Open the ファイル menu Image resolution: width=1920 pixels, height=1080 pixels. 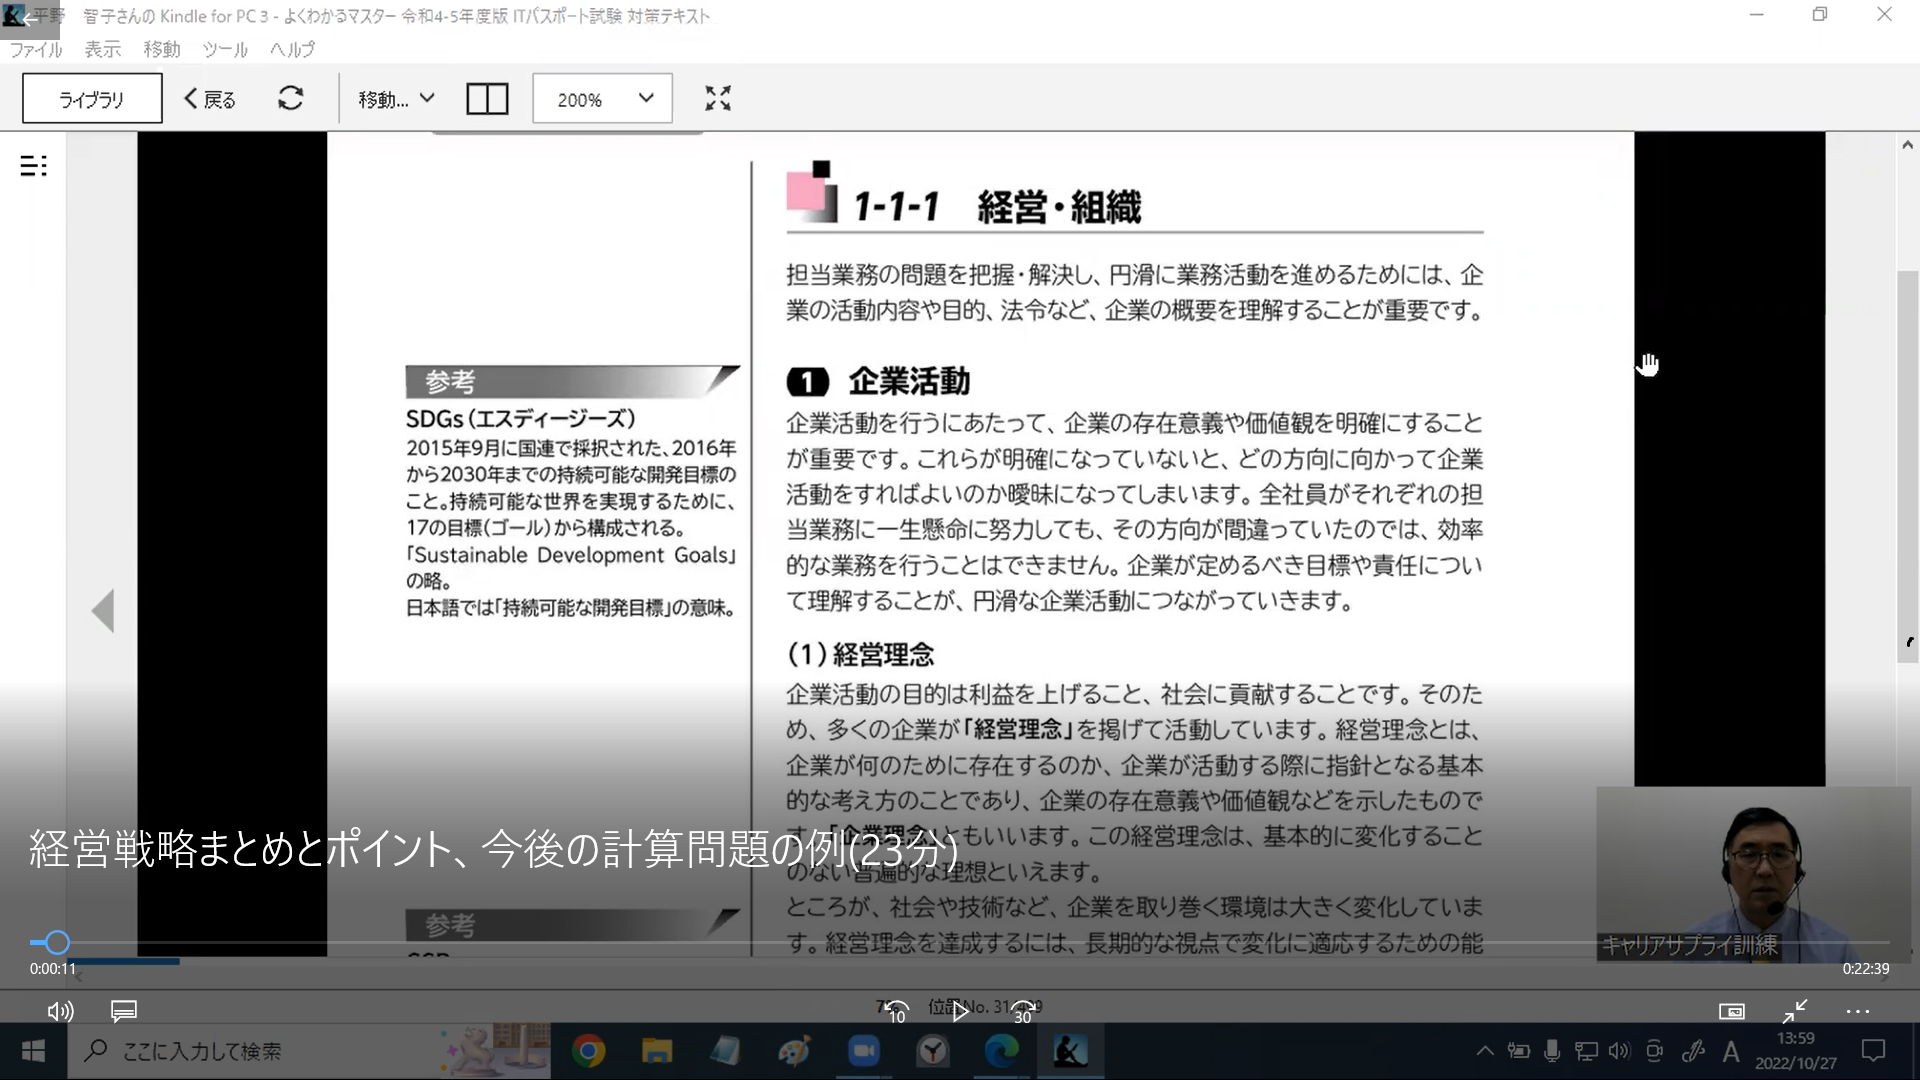click(x=36, y=49)
